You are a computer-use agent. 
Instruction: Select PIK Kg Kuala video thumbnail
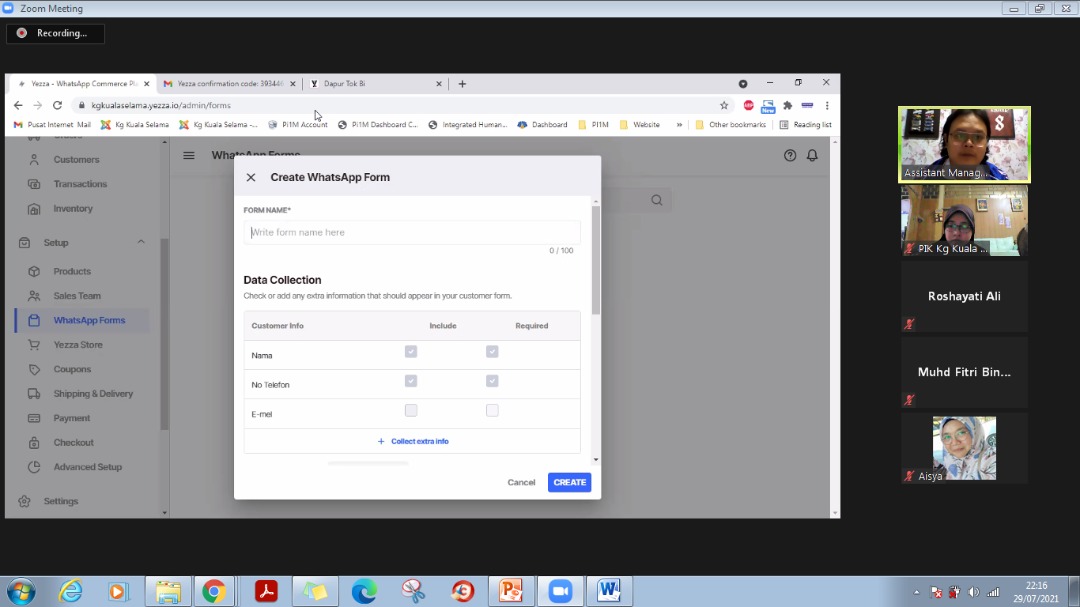964,220
